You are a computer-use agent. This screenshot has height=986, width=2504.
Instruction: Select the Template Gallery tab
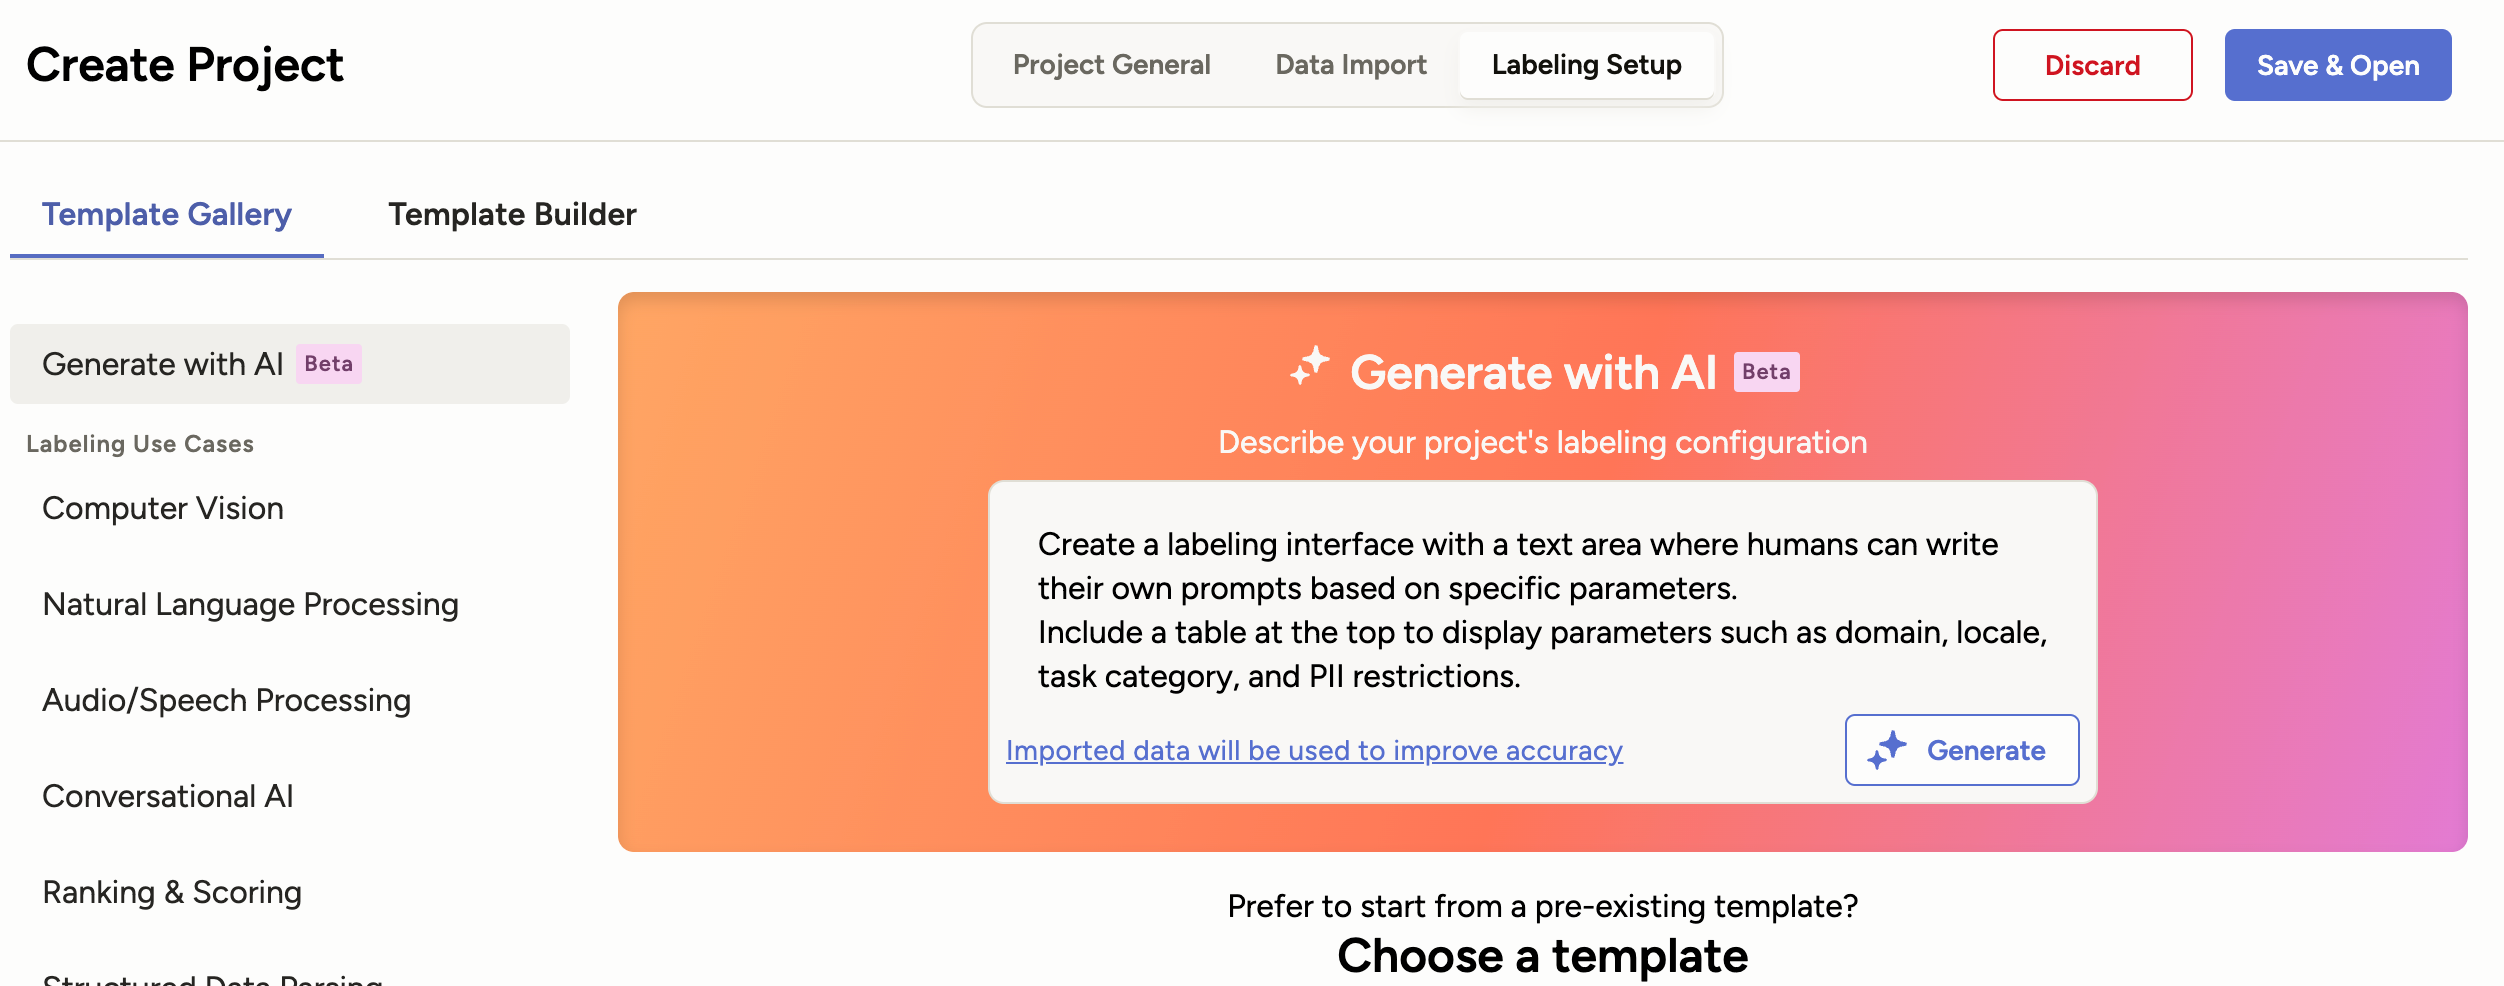(x=166, y=214)
